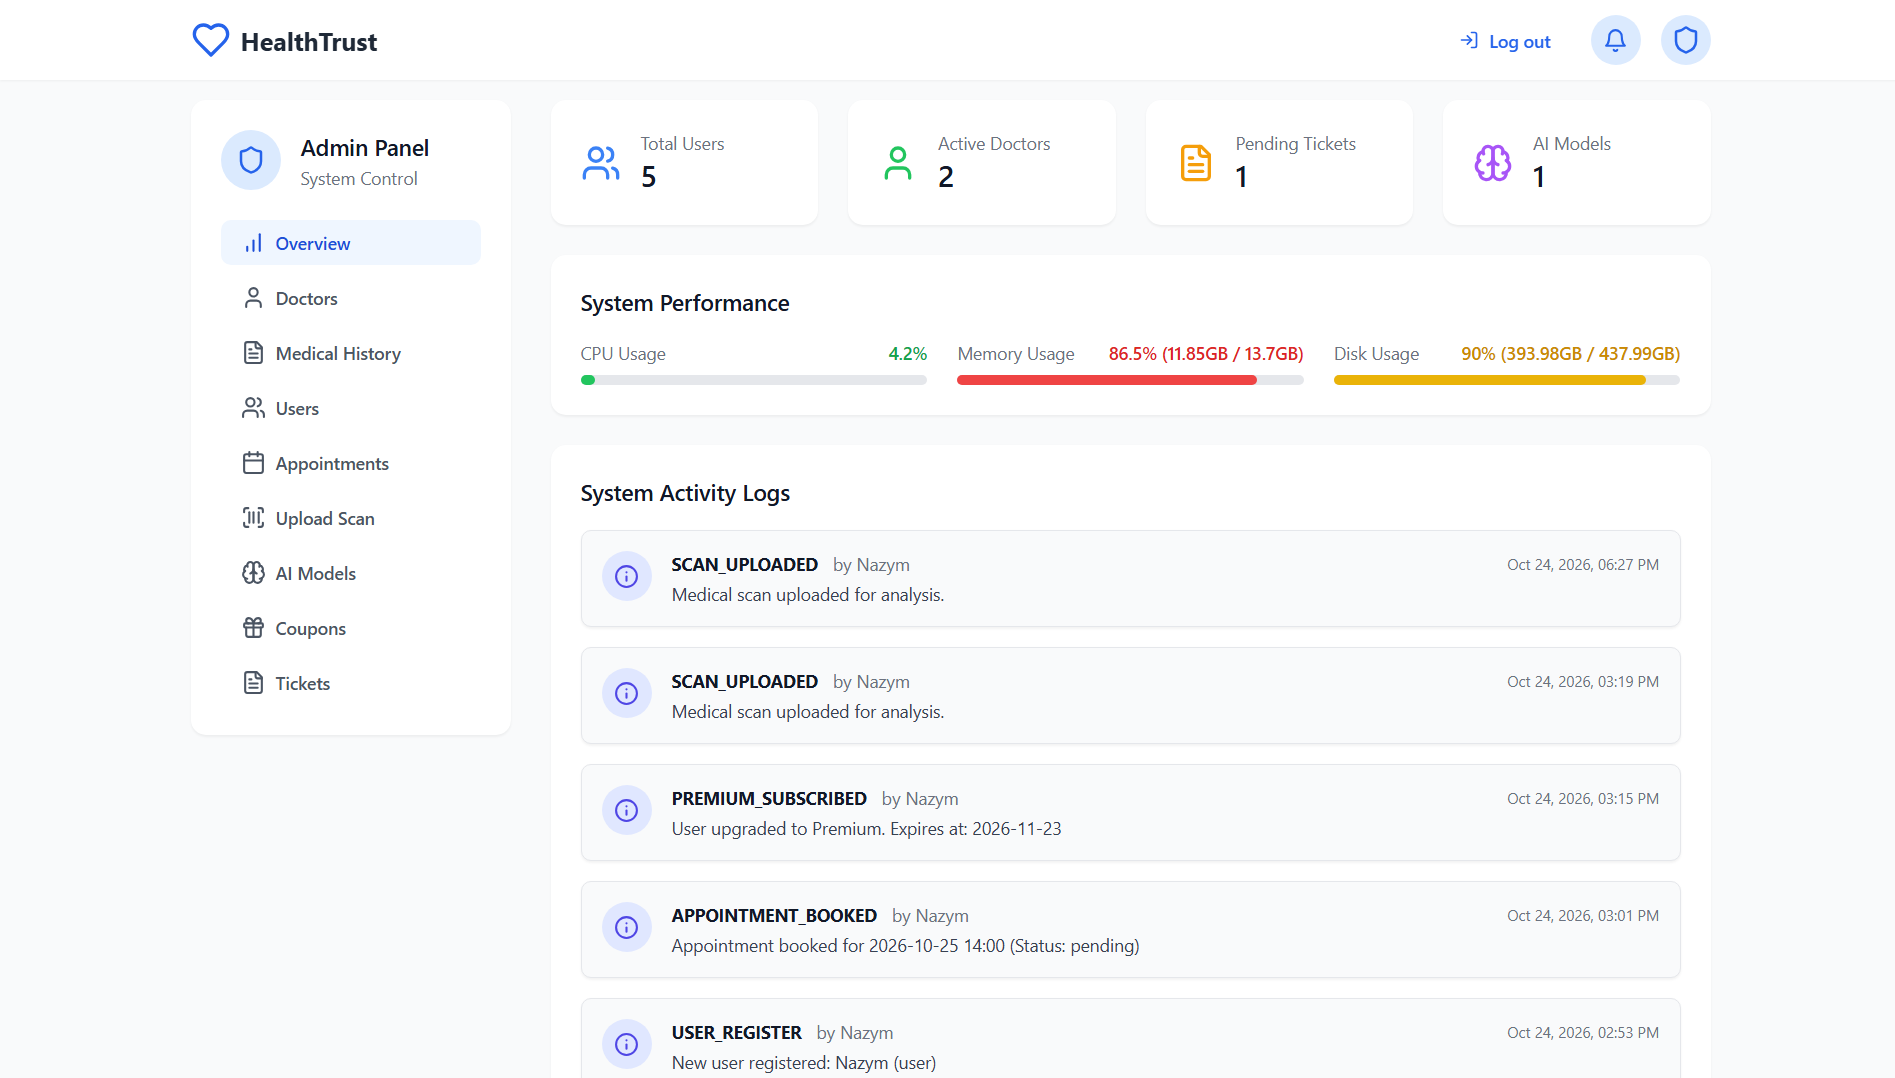Click the Oct 24, 2026, 06:27 PM timestamp
Viewport: 1895px width, 1078px height.
tap(1583, 565)
